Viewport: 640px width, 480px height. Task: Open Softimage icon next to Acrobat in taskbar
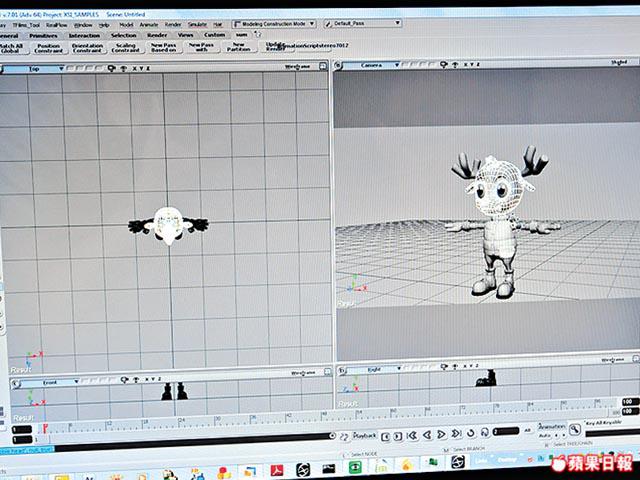[303, 470]
